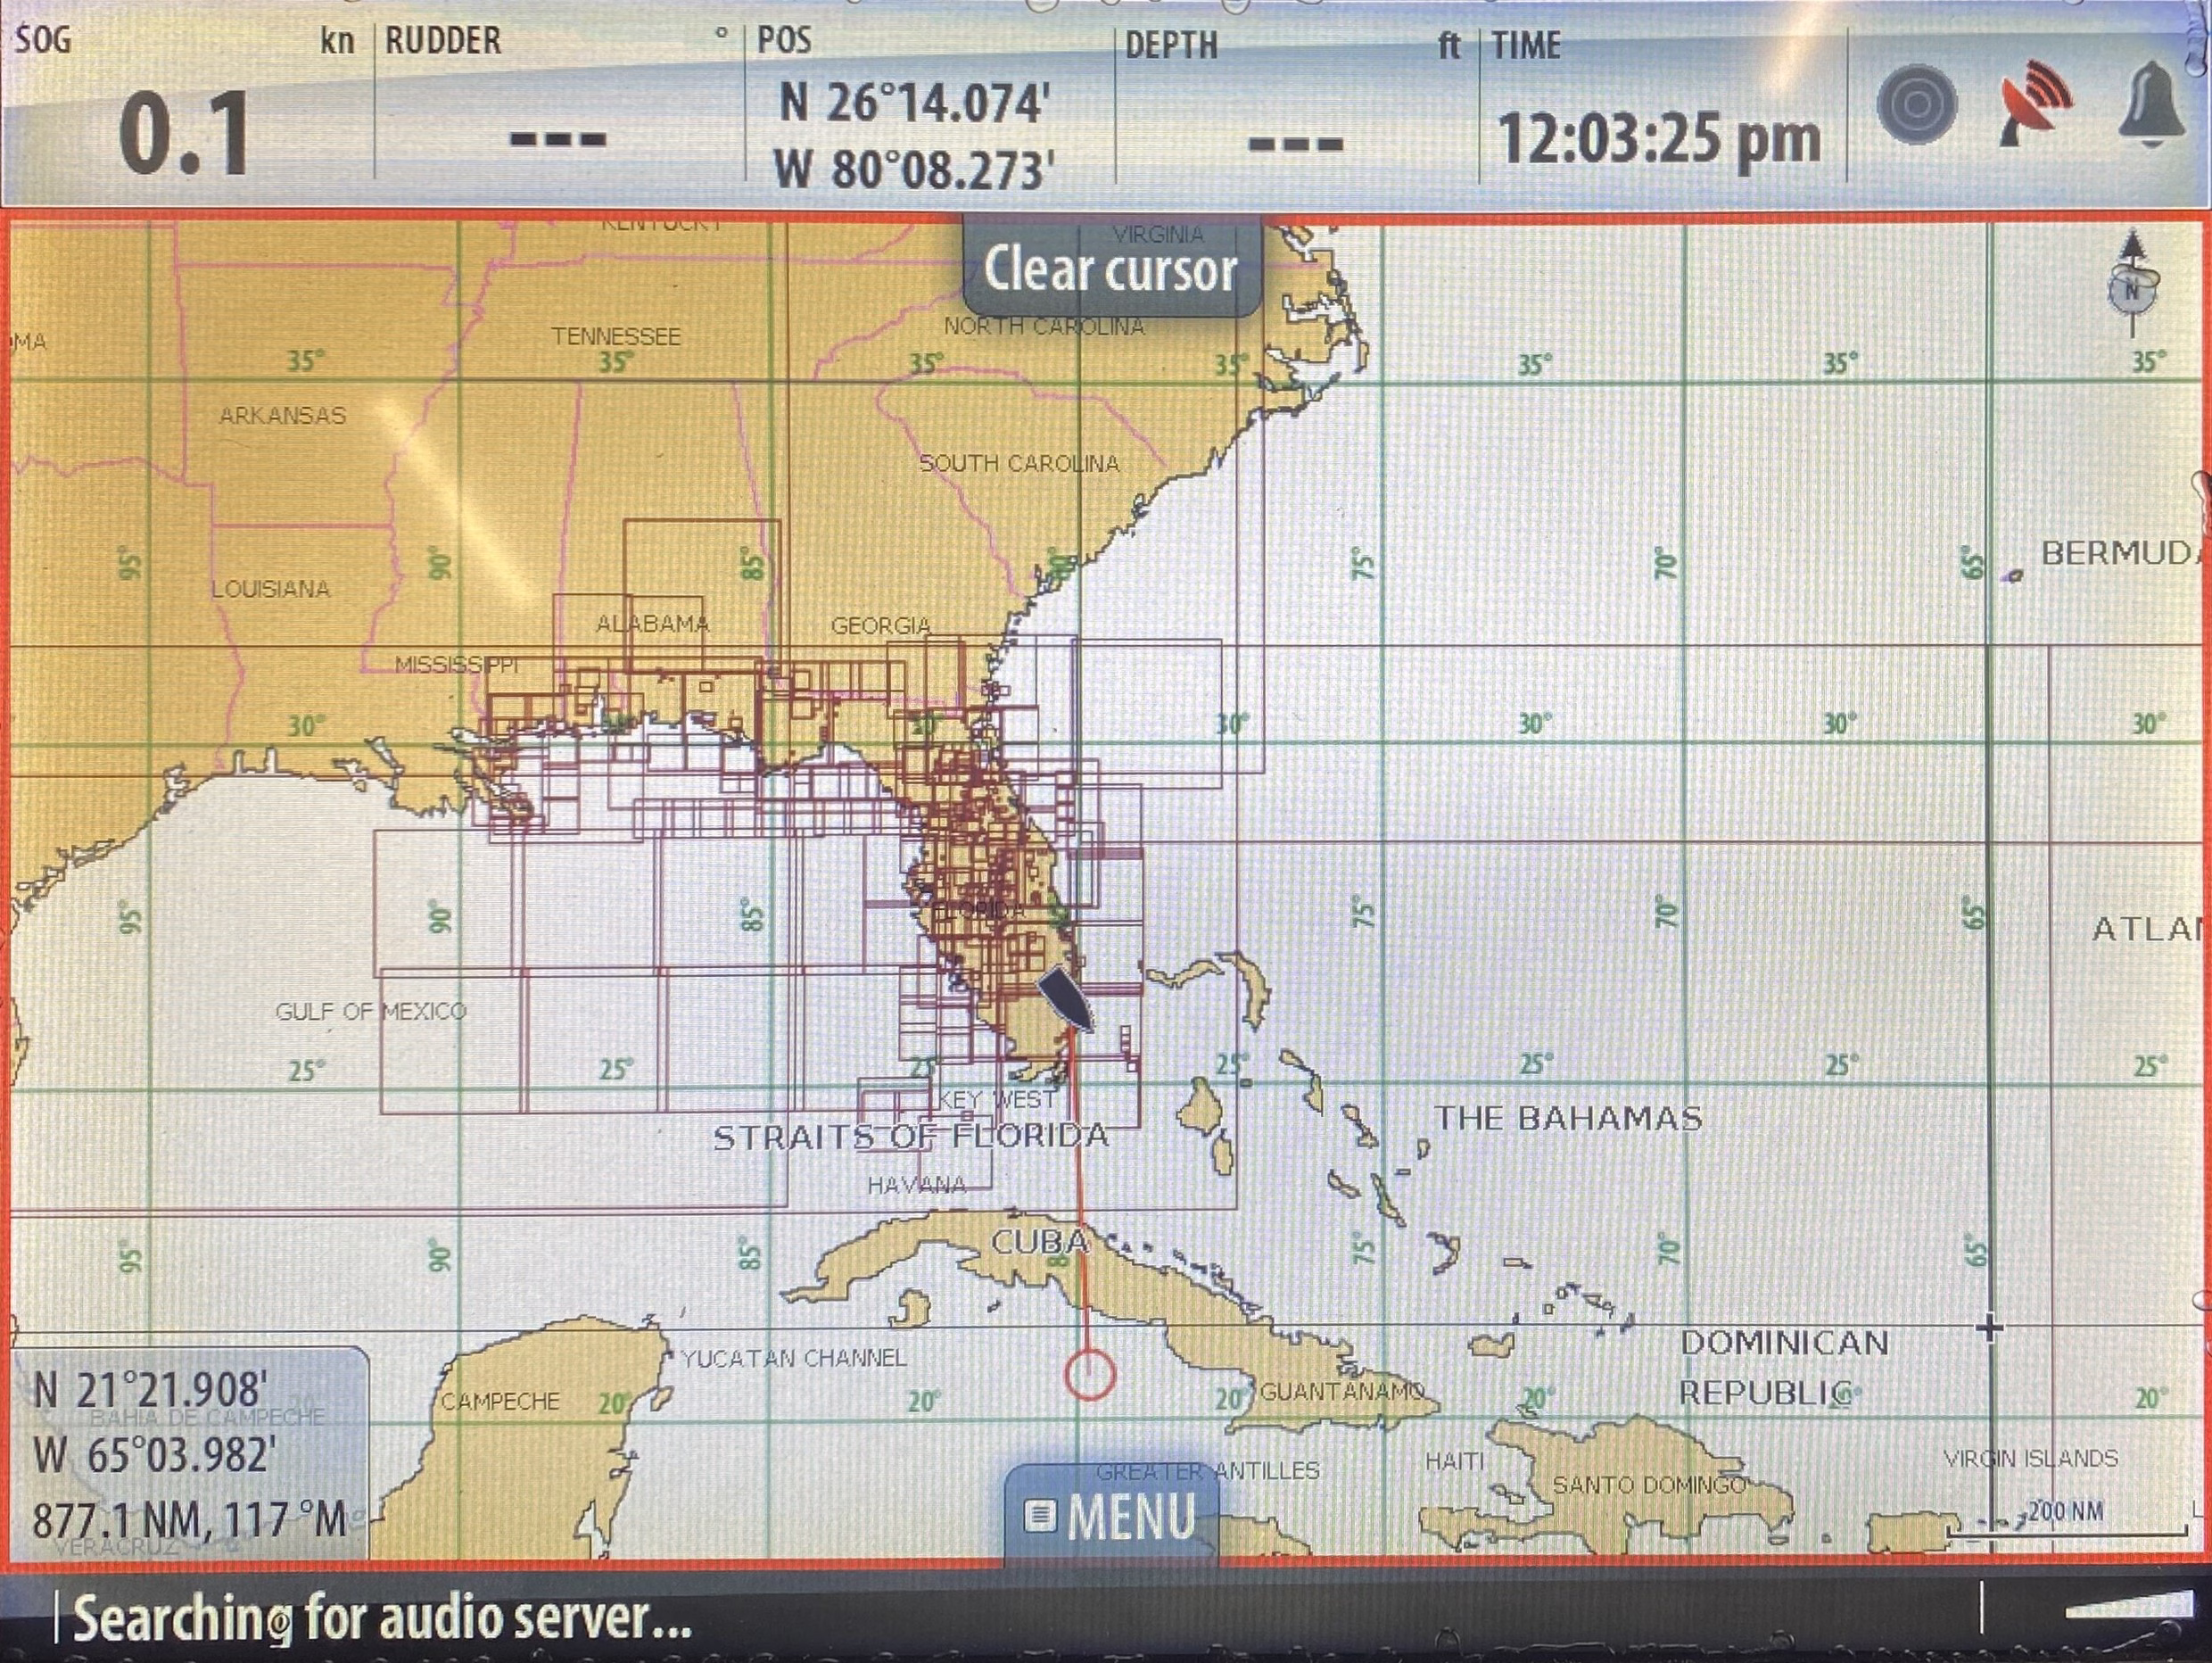The height and width of the screenshot is (1663, 2212).
Task: Click the 12:03:25 pm time value
Action: click(x=1660, y=138)
